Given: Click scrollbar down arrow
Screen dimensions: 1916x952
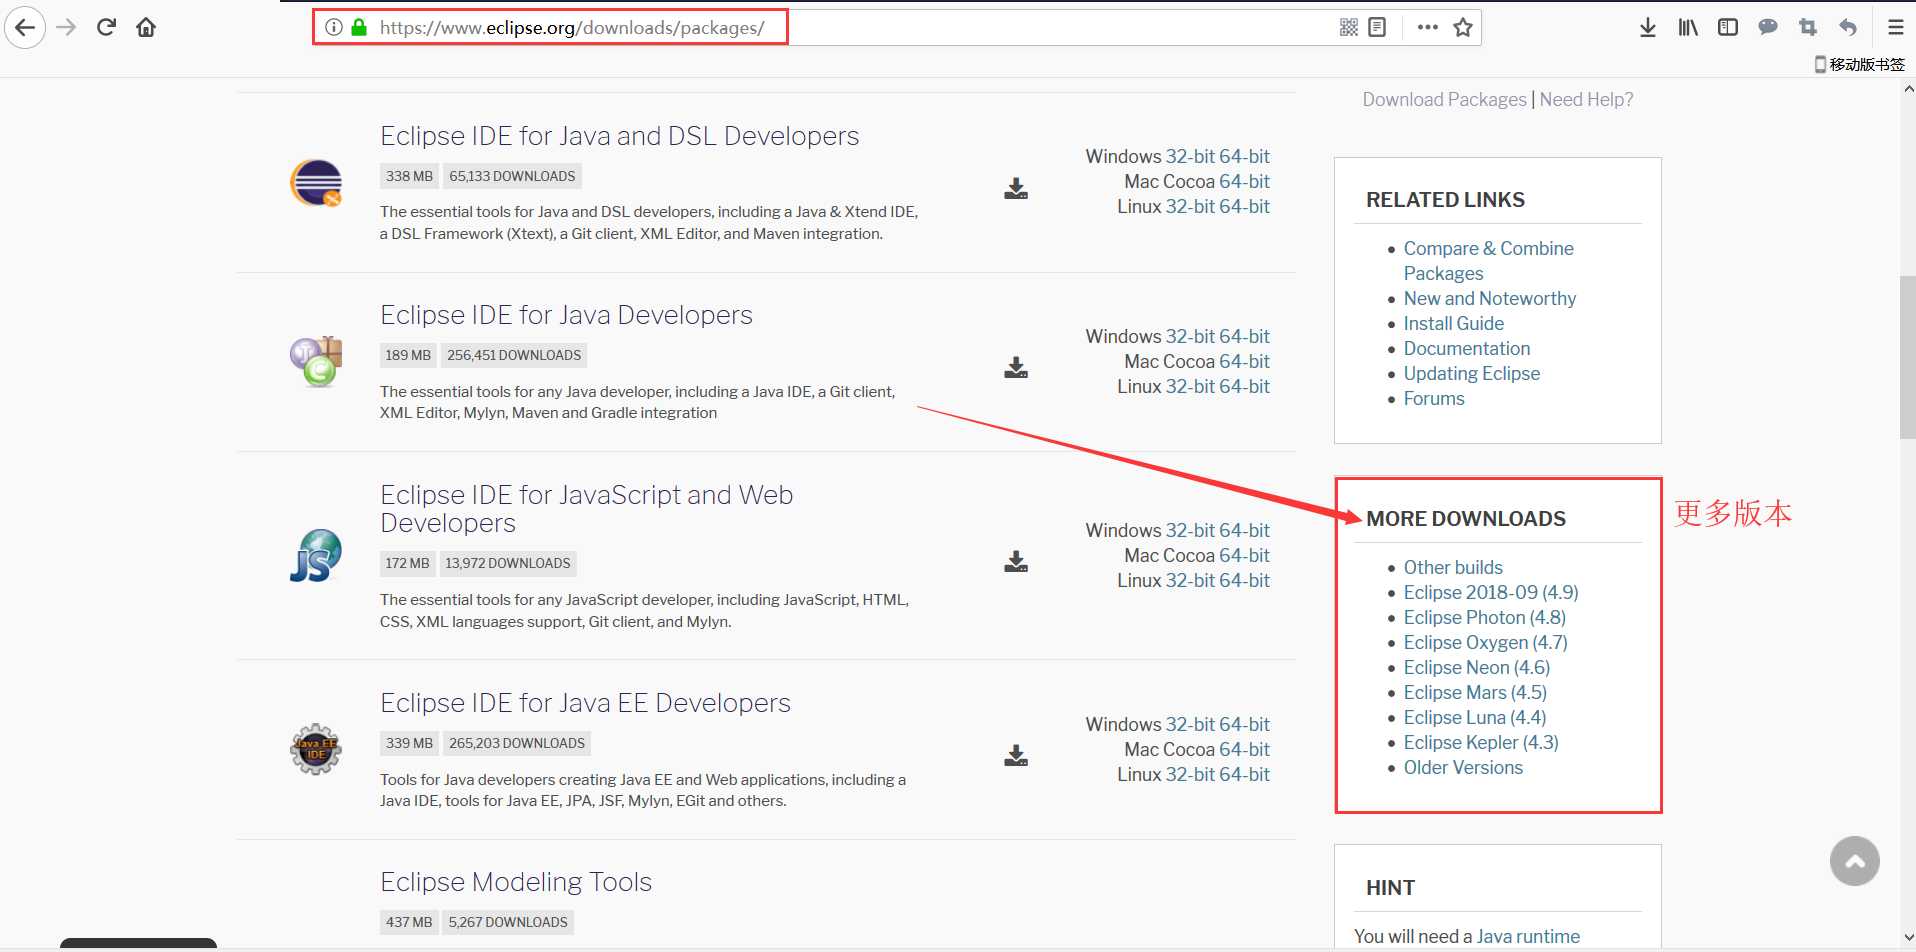Looking at the screenshot, I should coord(1908,938).
